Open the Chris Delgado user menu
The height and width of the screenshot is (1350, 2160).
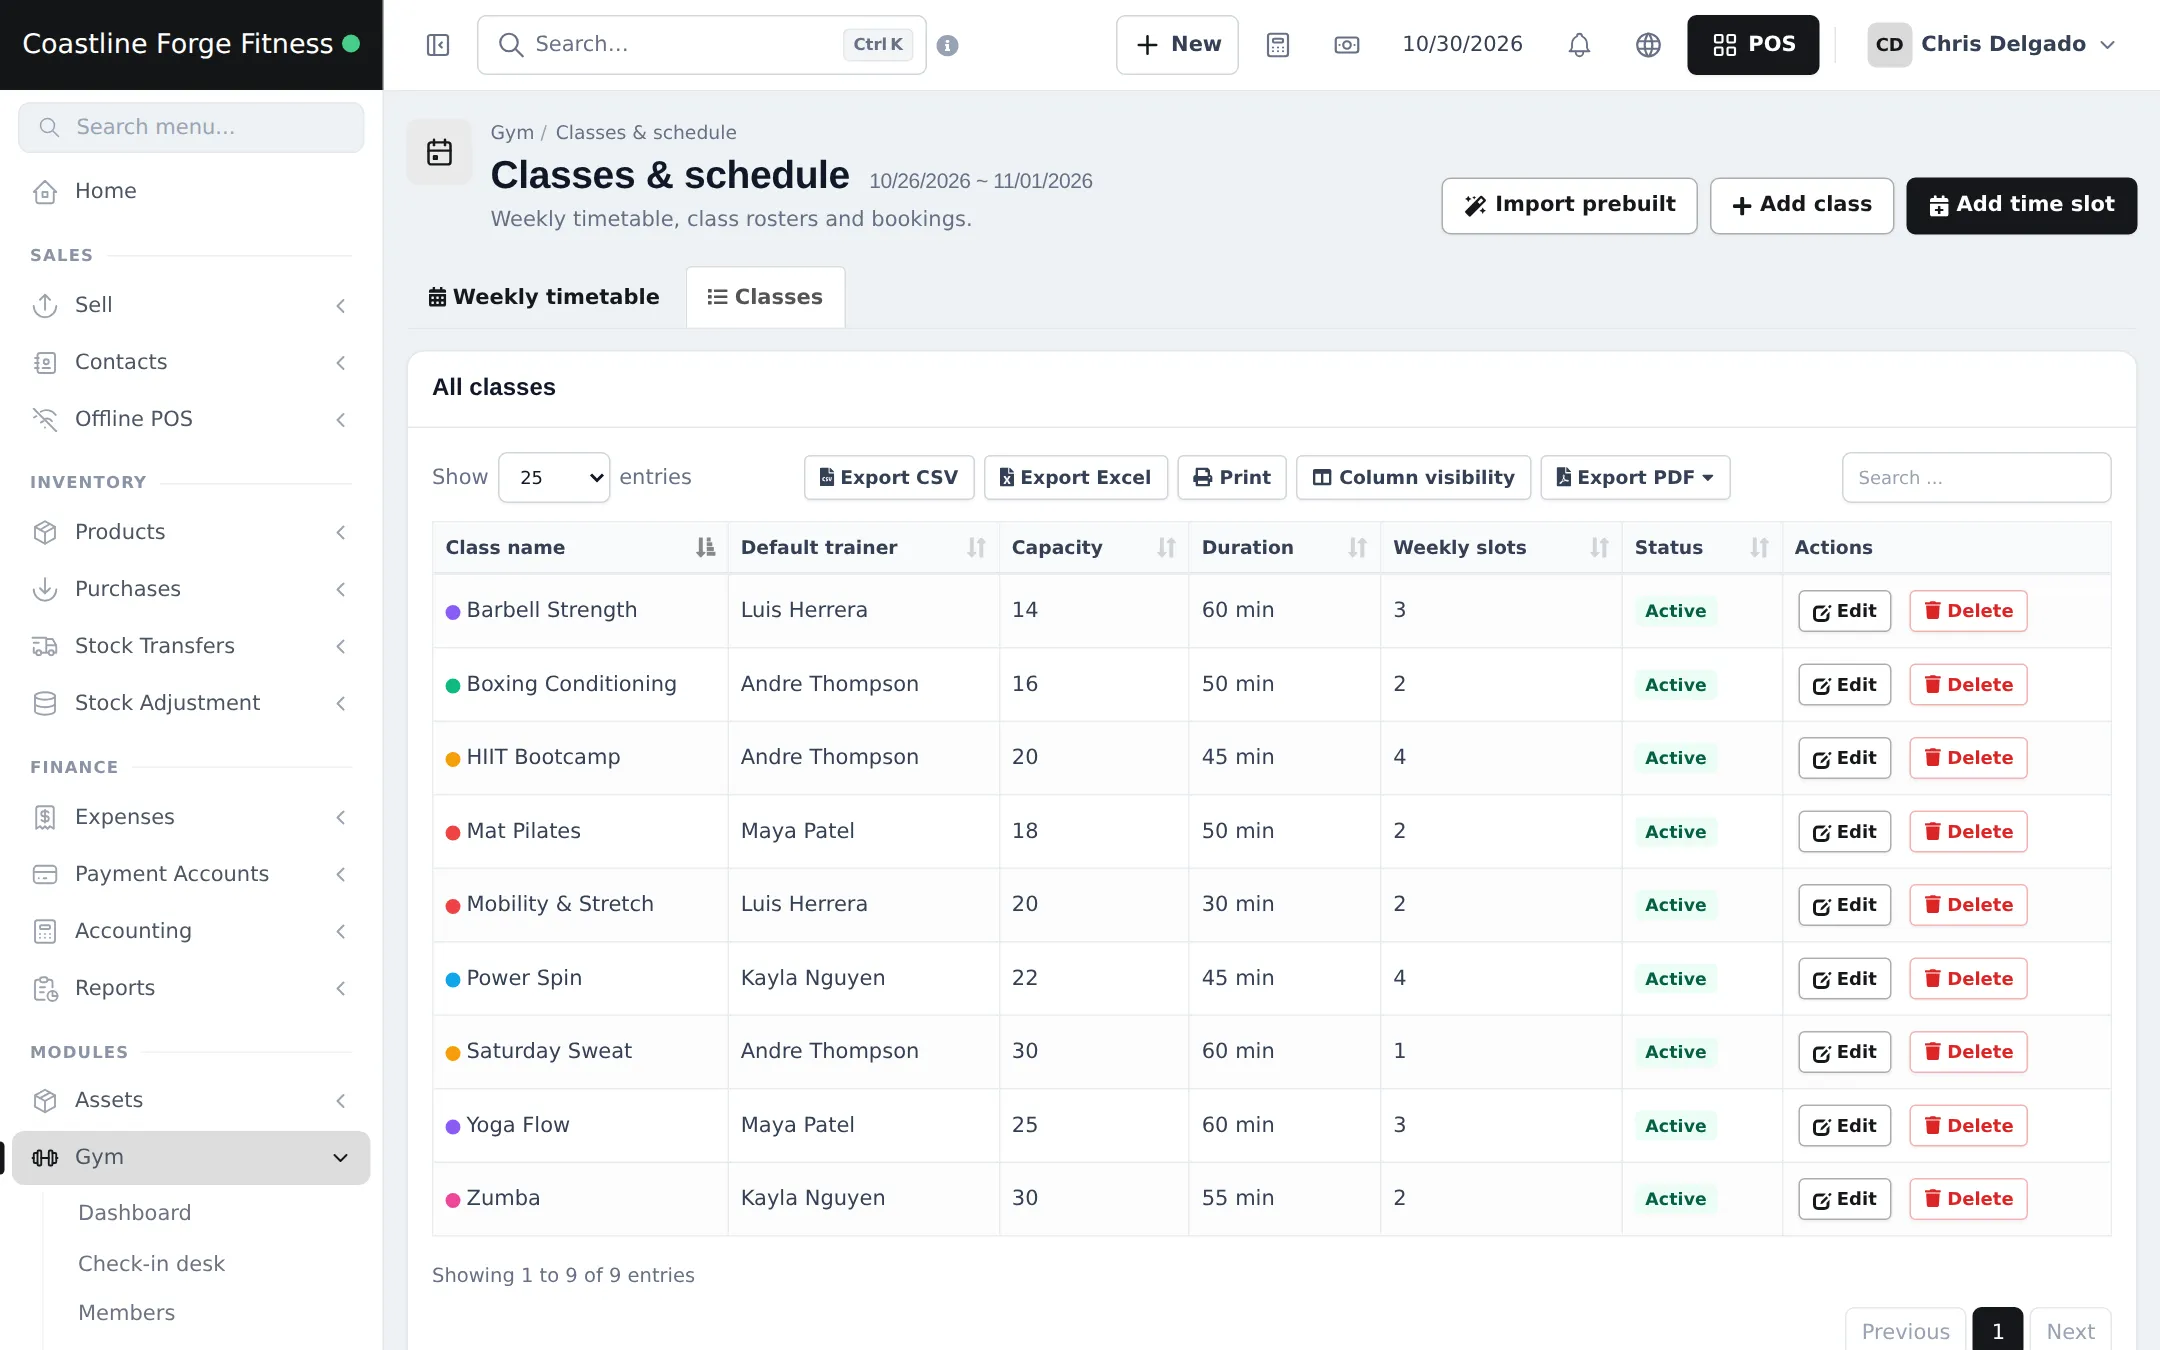pyautogui.click(x=1992, y=45)
